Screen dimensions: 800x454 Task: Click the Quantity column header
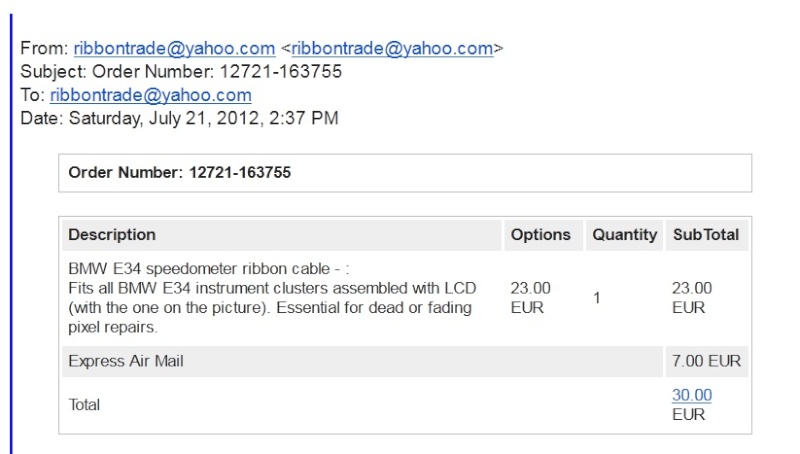[624, 235]
